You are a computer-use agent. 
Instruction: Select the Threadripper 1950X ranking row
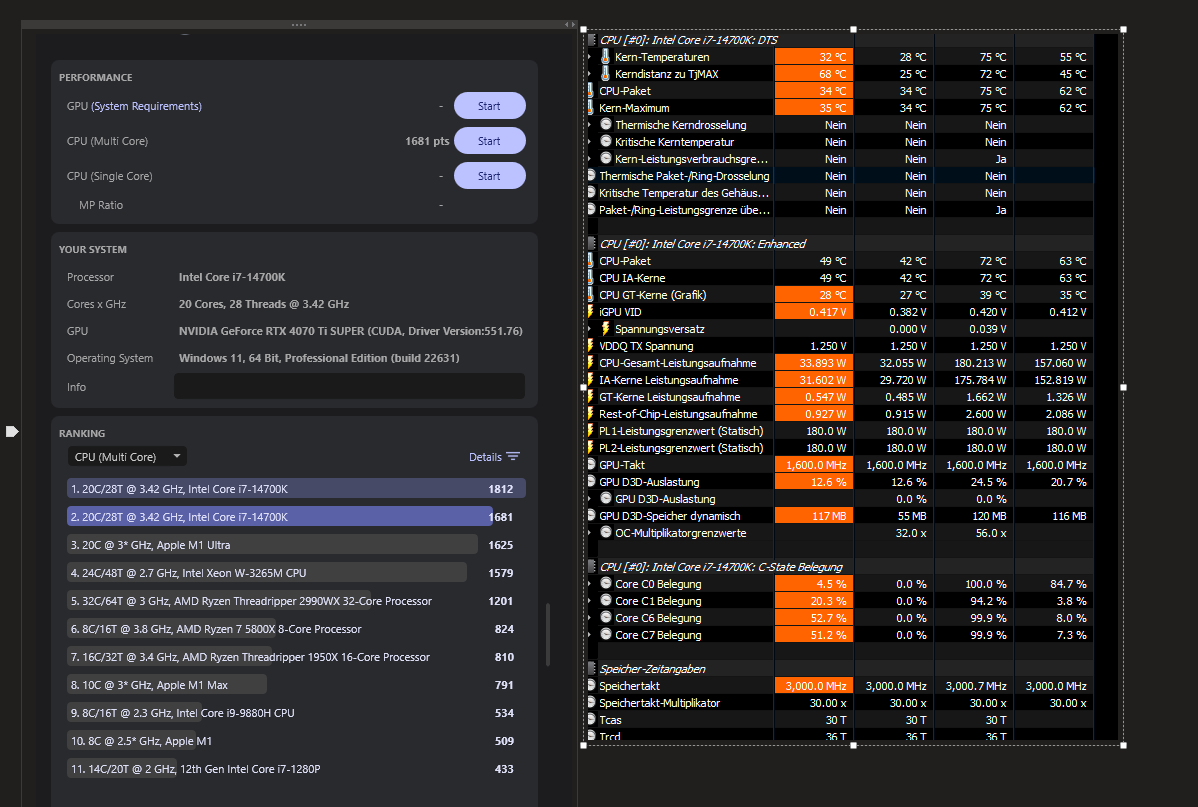(x=296, y=656)
